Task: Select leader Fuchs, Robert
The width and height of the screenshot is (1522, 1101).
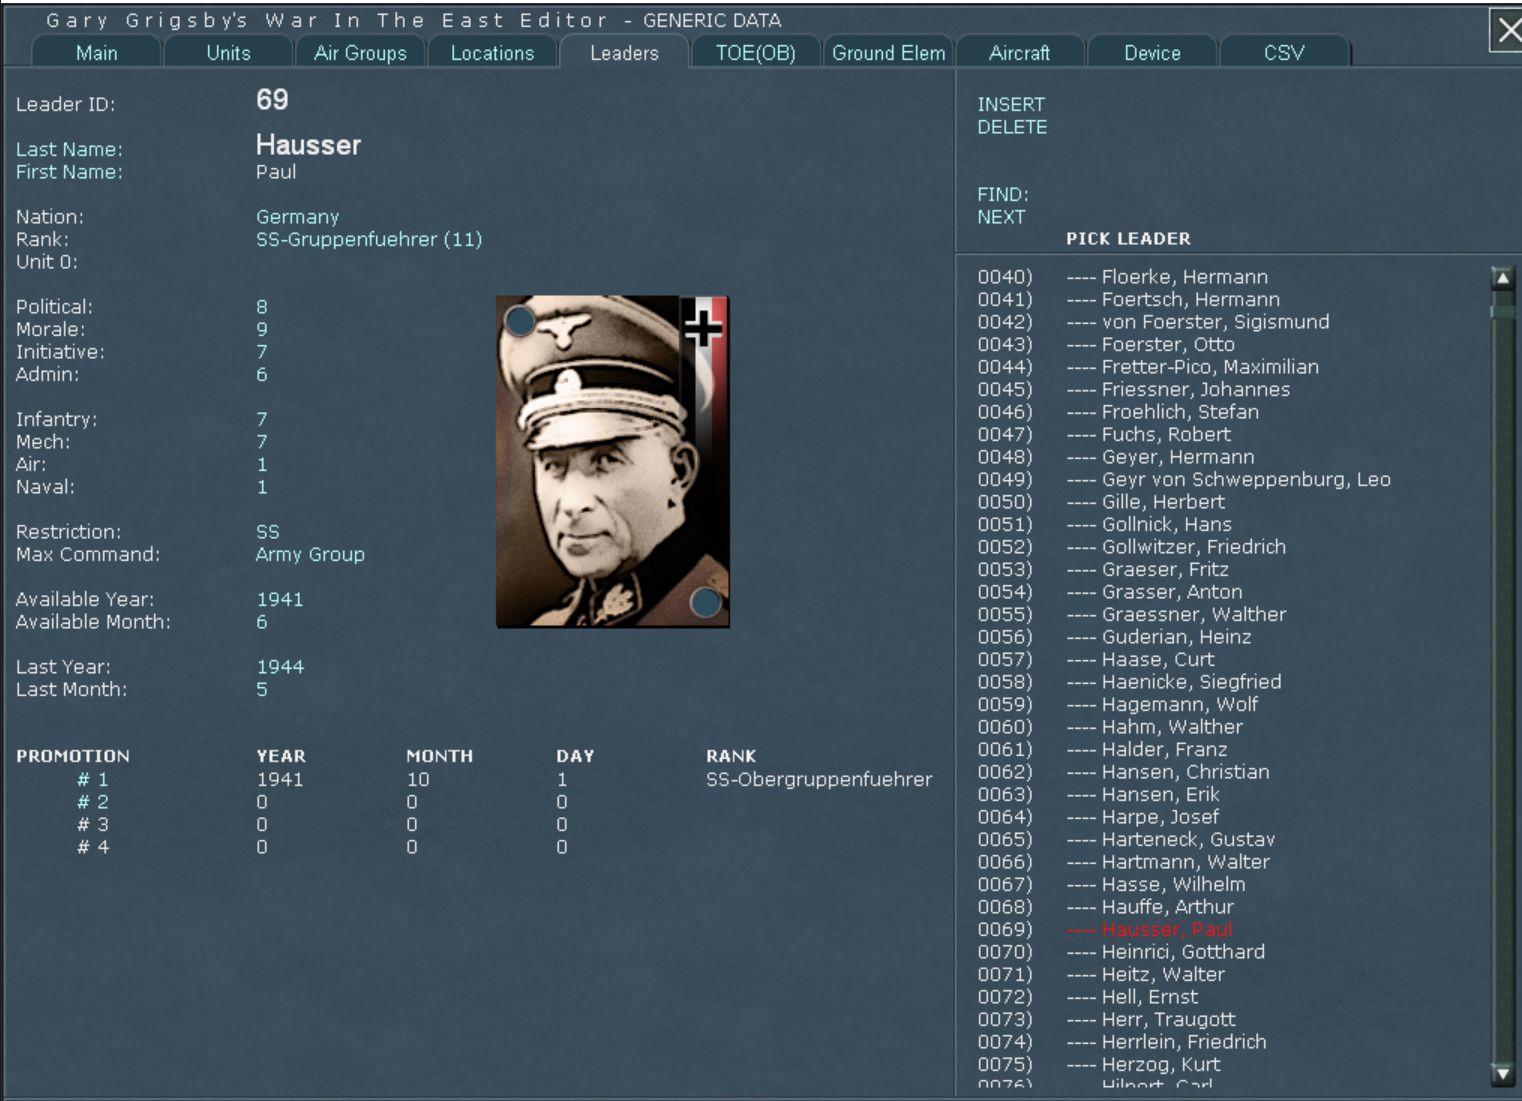Action: coord(1148,434)
